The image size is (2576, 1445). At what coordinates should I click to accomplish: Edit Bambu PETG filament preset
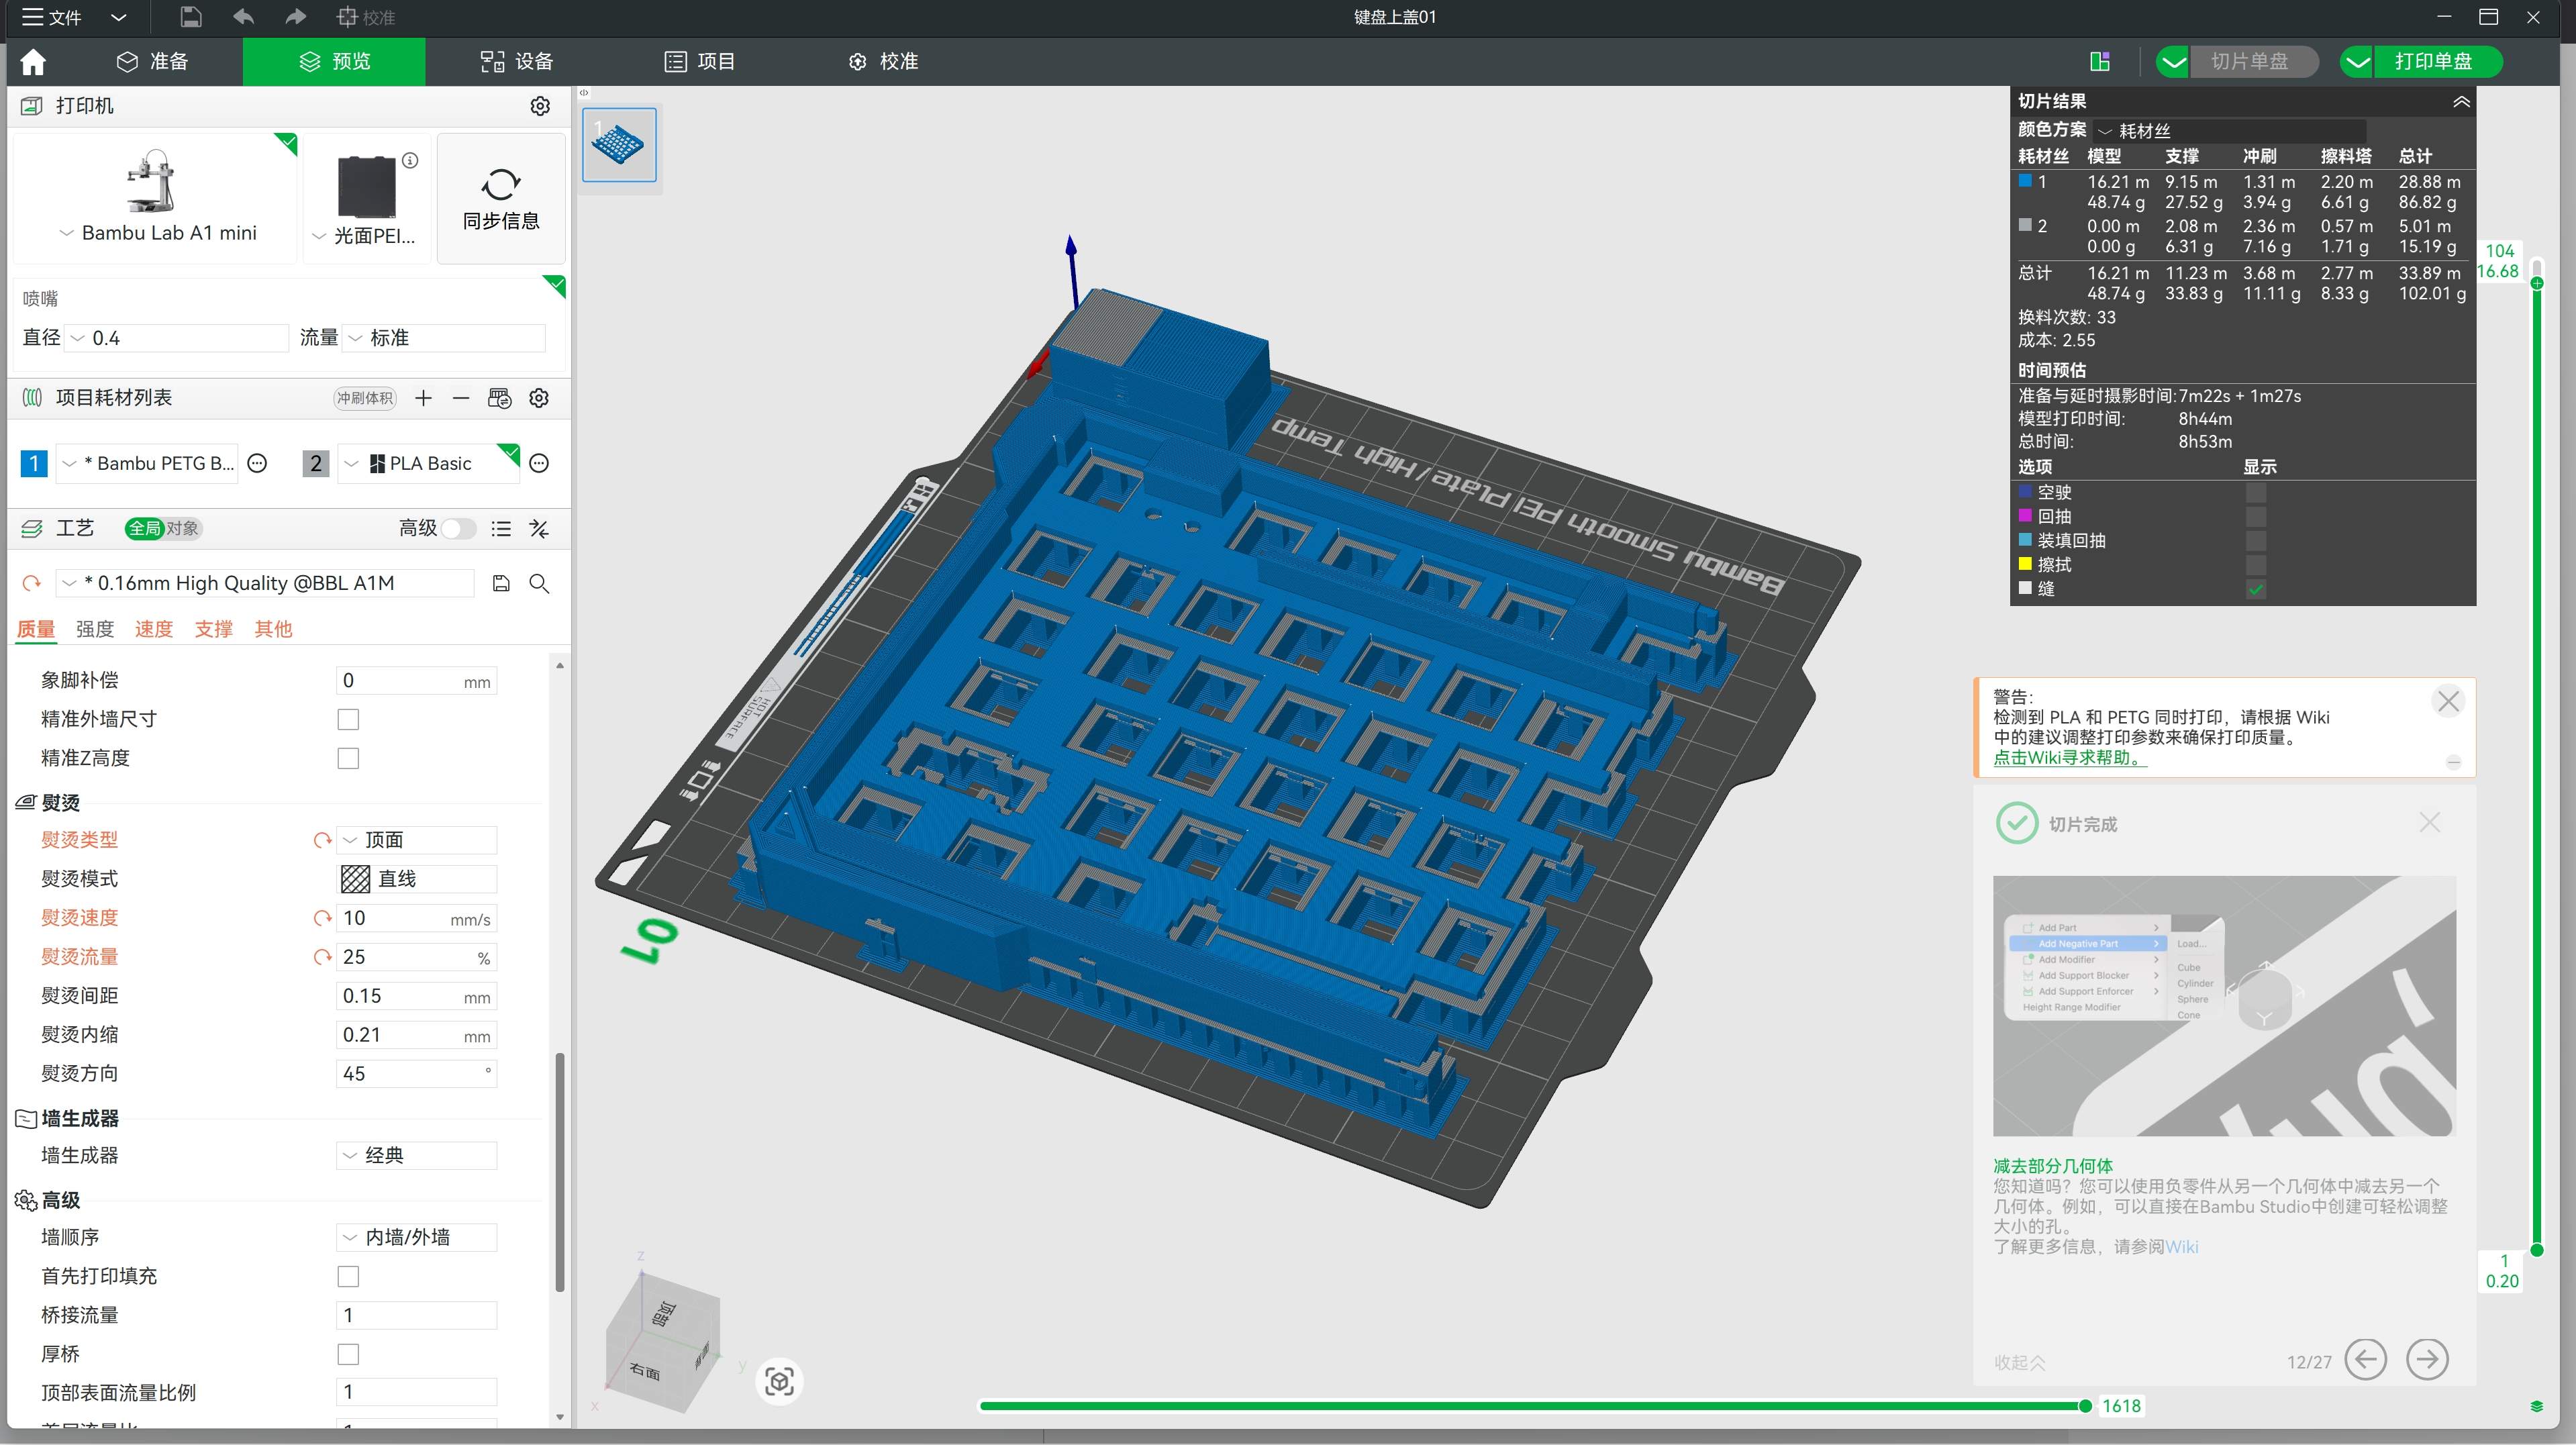click(258, 463)
